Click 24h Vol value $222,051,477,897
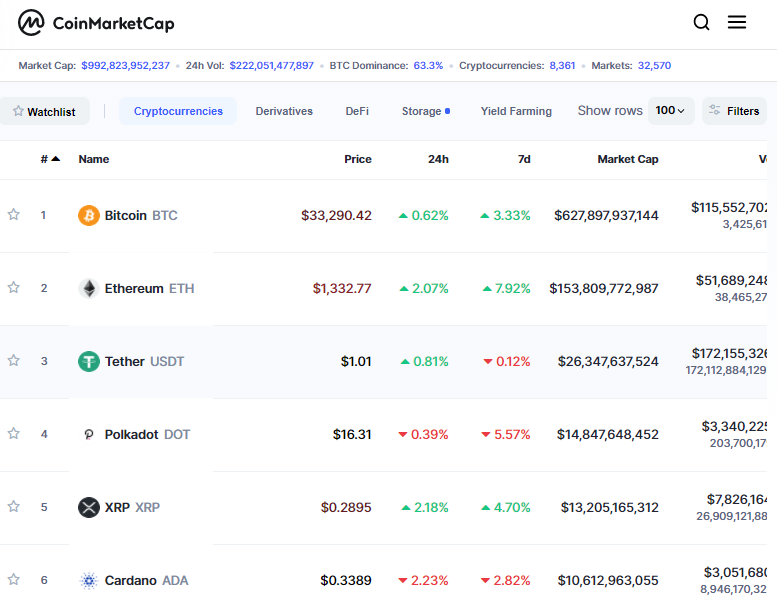The width and height of the screenshot is (777, 613). 272,65
